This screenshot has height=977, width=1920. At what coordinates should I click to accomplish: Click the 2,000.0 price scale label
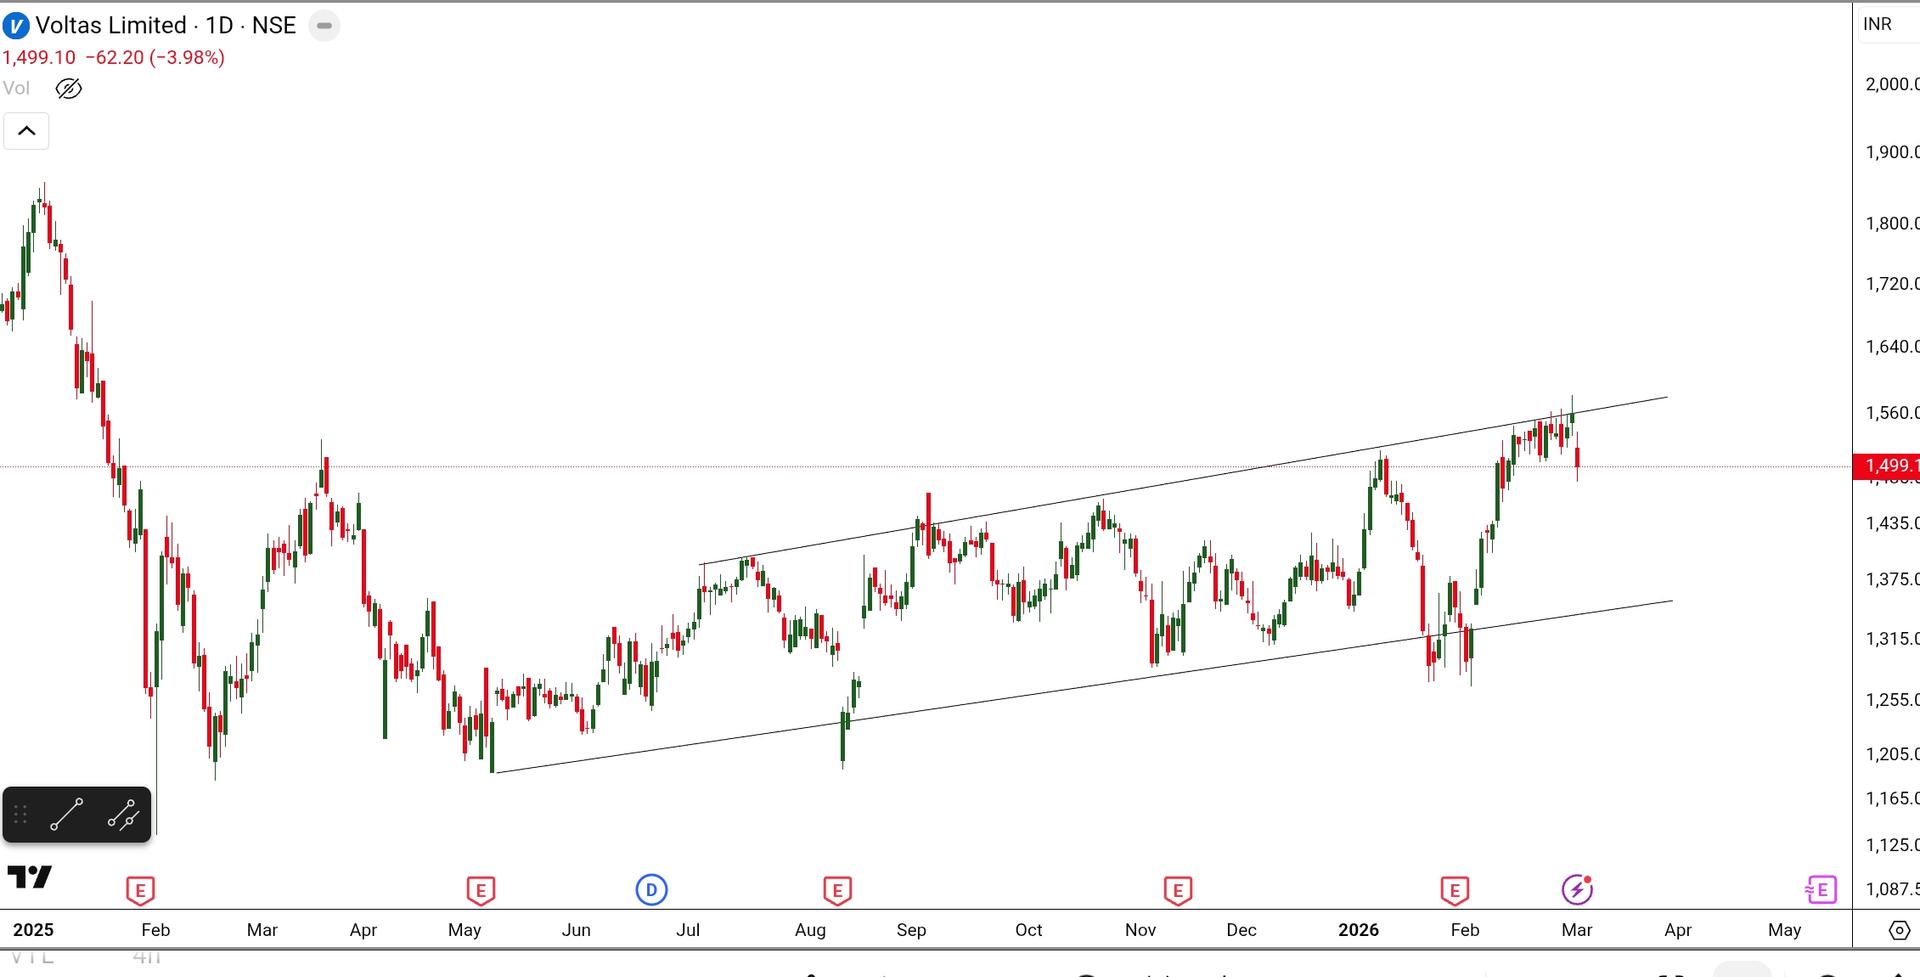pos(1892,84)
